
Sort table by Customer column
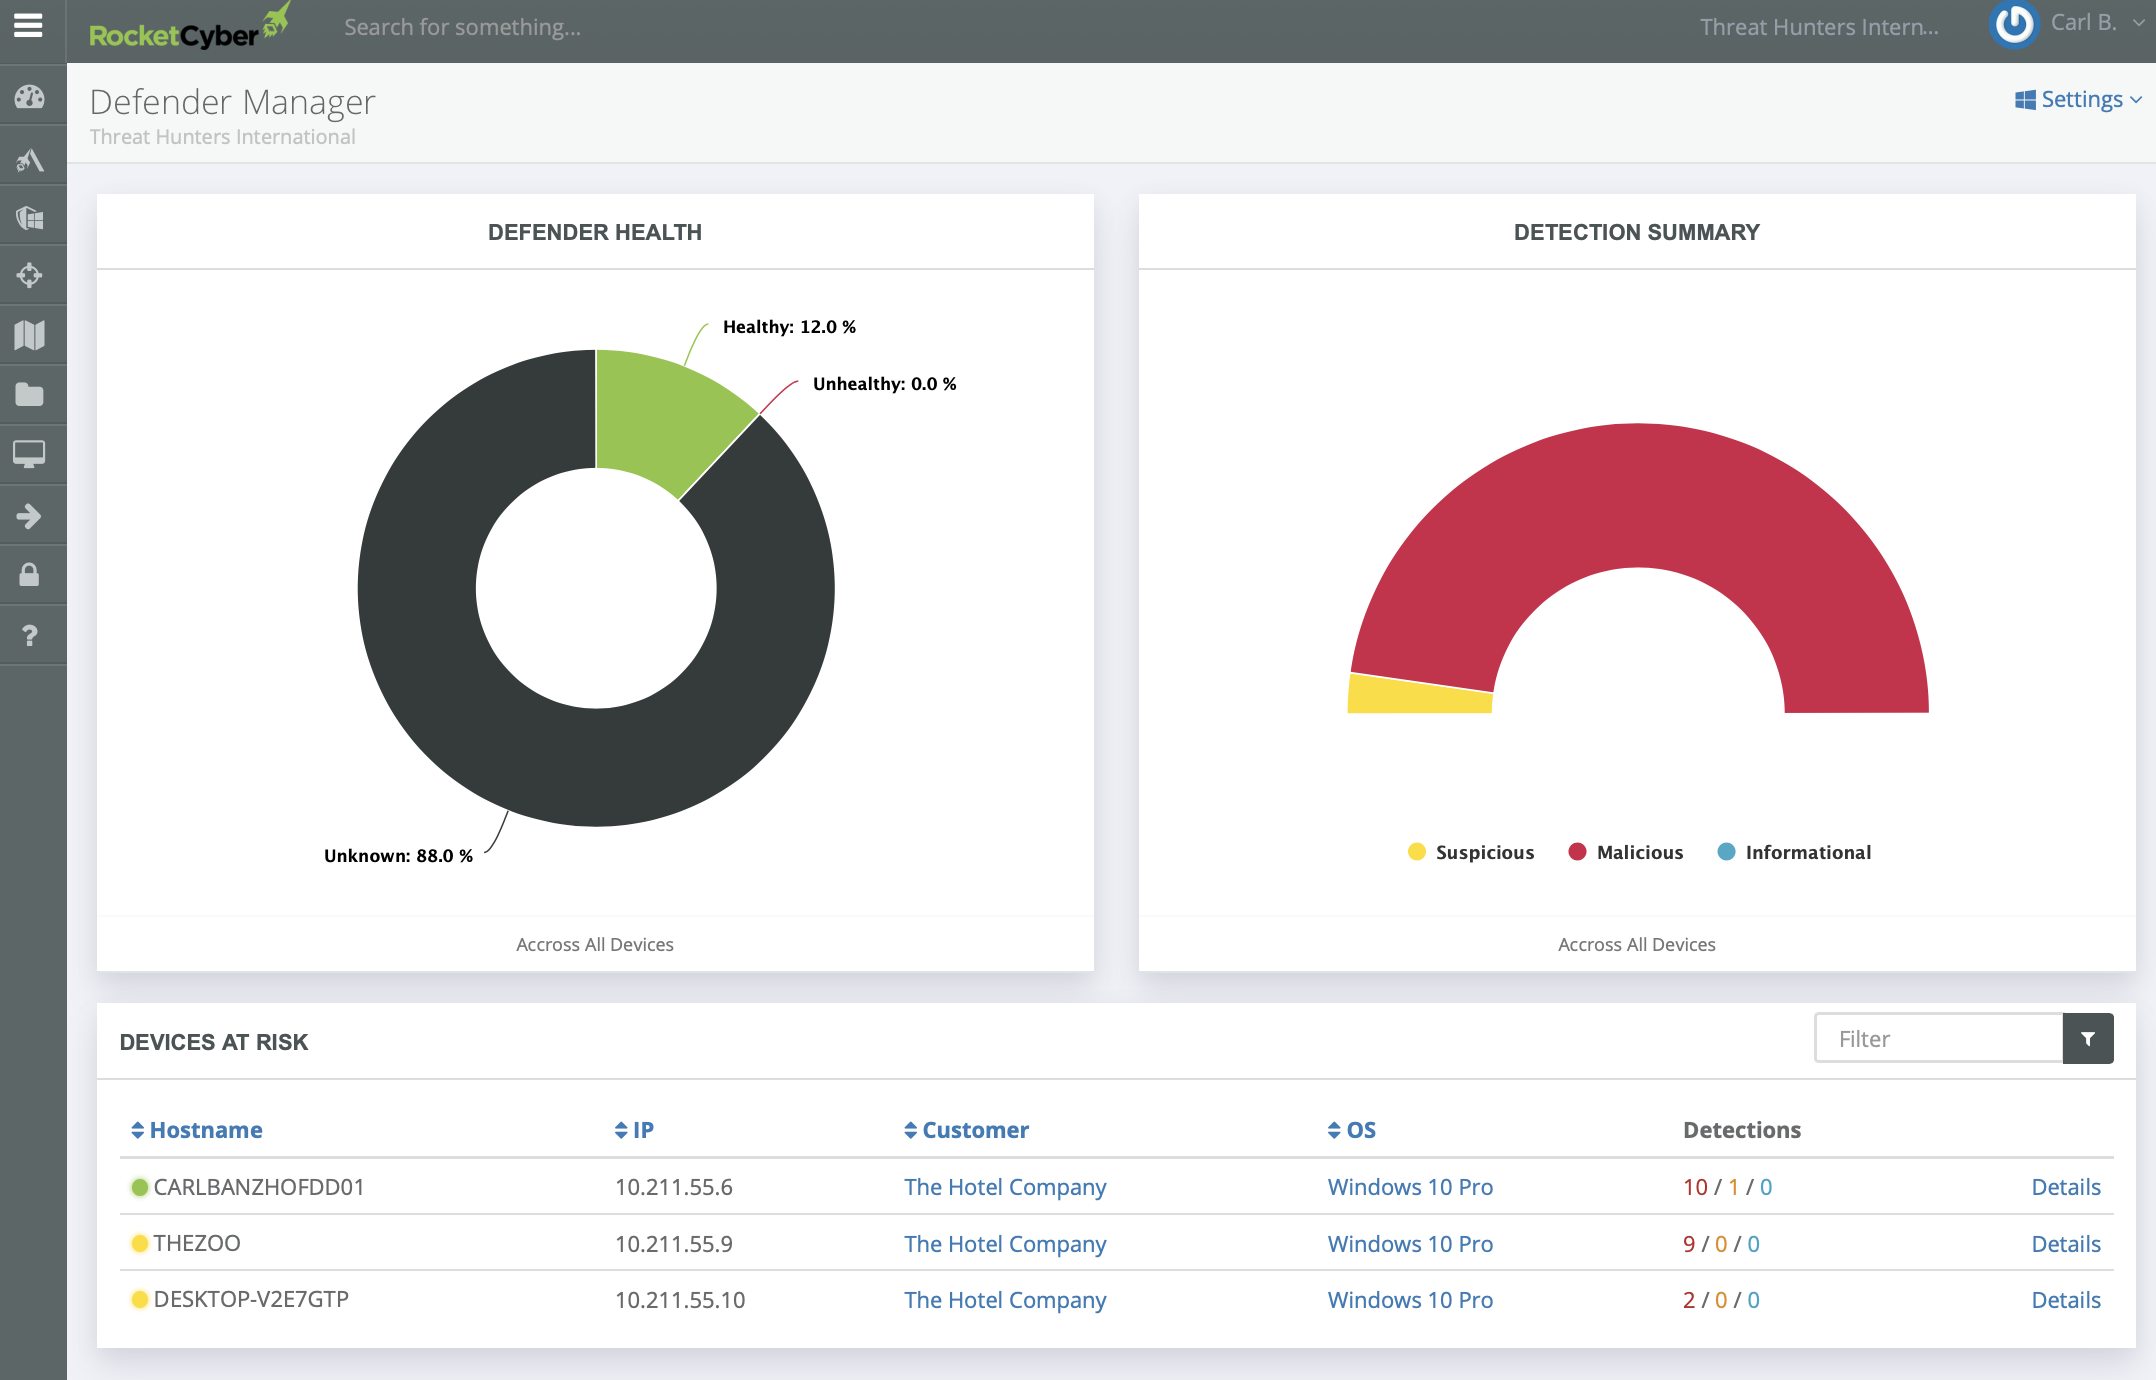[x=966, y=1130]
